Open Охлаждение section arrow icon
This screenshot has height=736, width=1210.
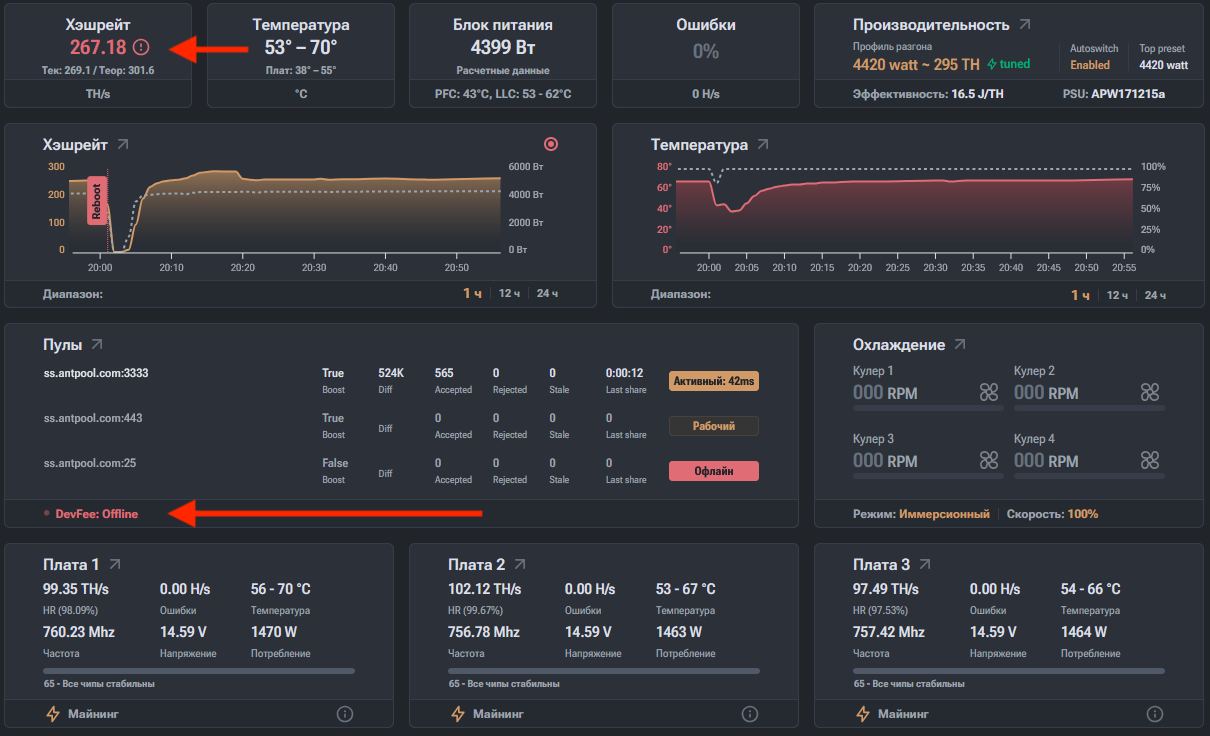coord(960,345)
